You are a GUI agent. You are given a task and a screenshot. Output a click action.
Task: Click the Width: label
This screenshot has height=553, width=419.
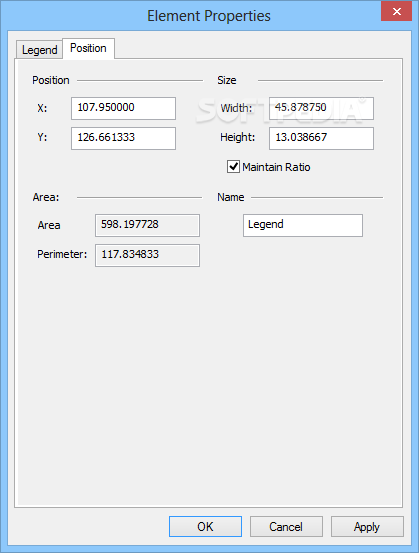[236, 108]
